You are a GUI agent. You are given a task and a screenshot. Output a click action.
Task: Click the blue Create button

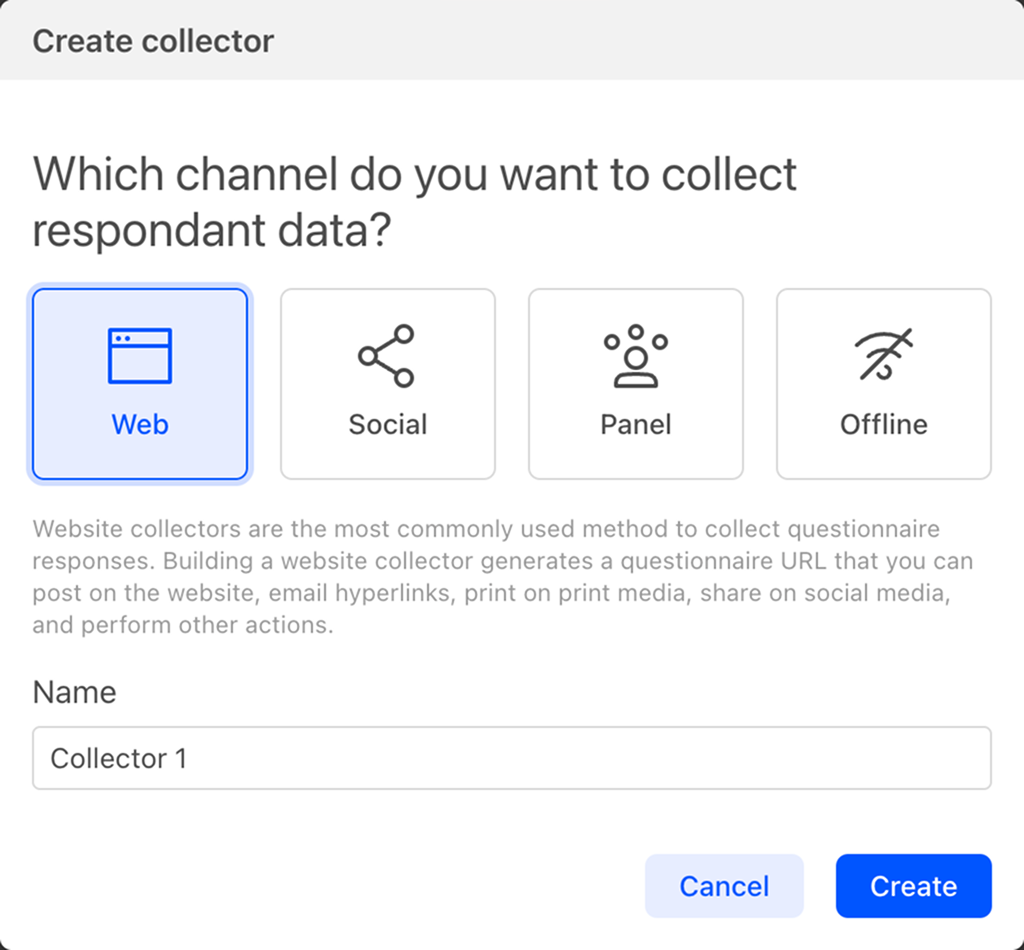914,886
